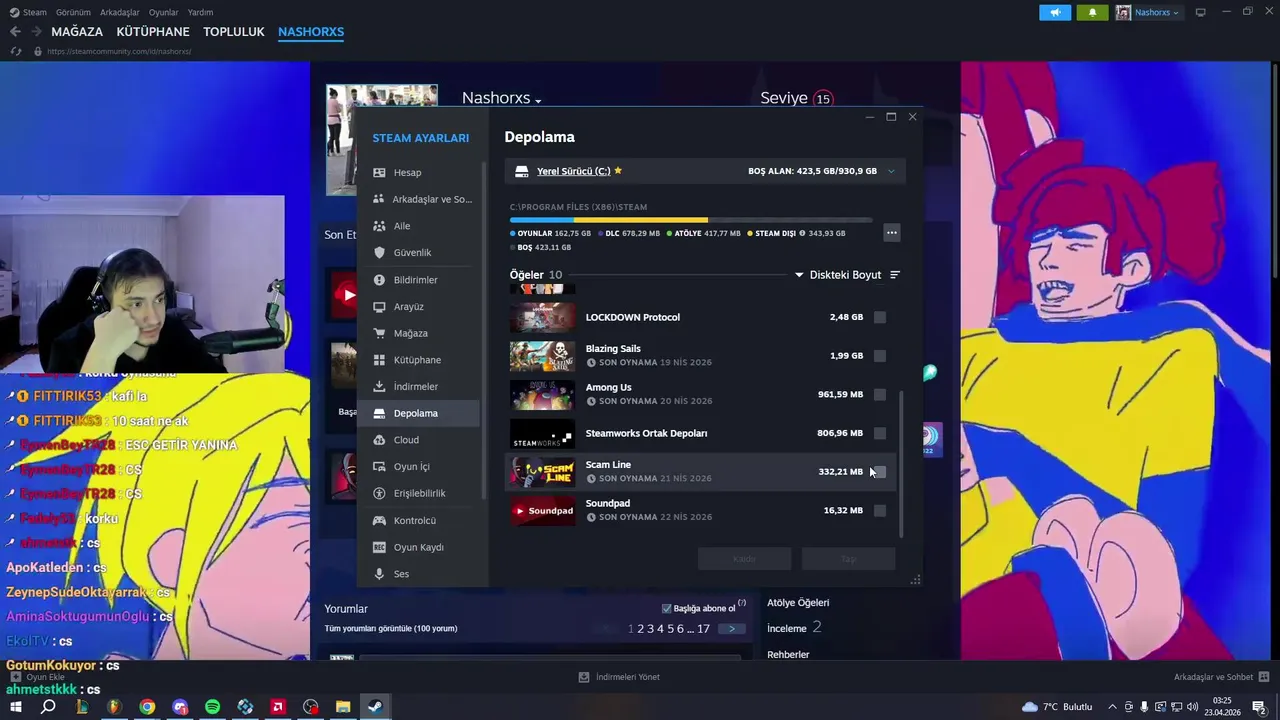Open the Nashorxs account menu at top right
Image resolution: width=1280 pixels, height=720 pixels.
(1148, 12)
